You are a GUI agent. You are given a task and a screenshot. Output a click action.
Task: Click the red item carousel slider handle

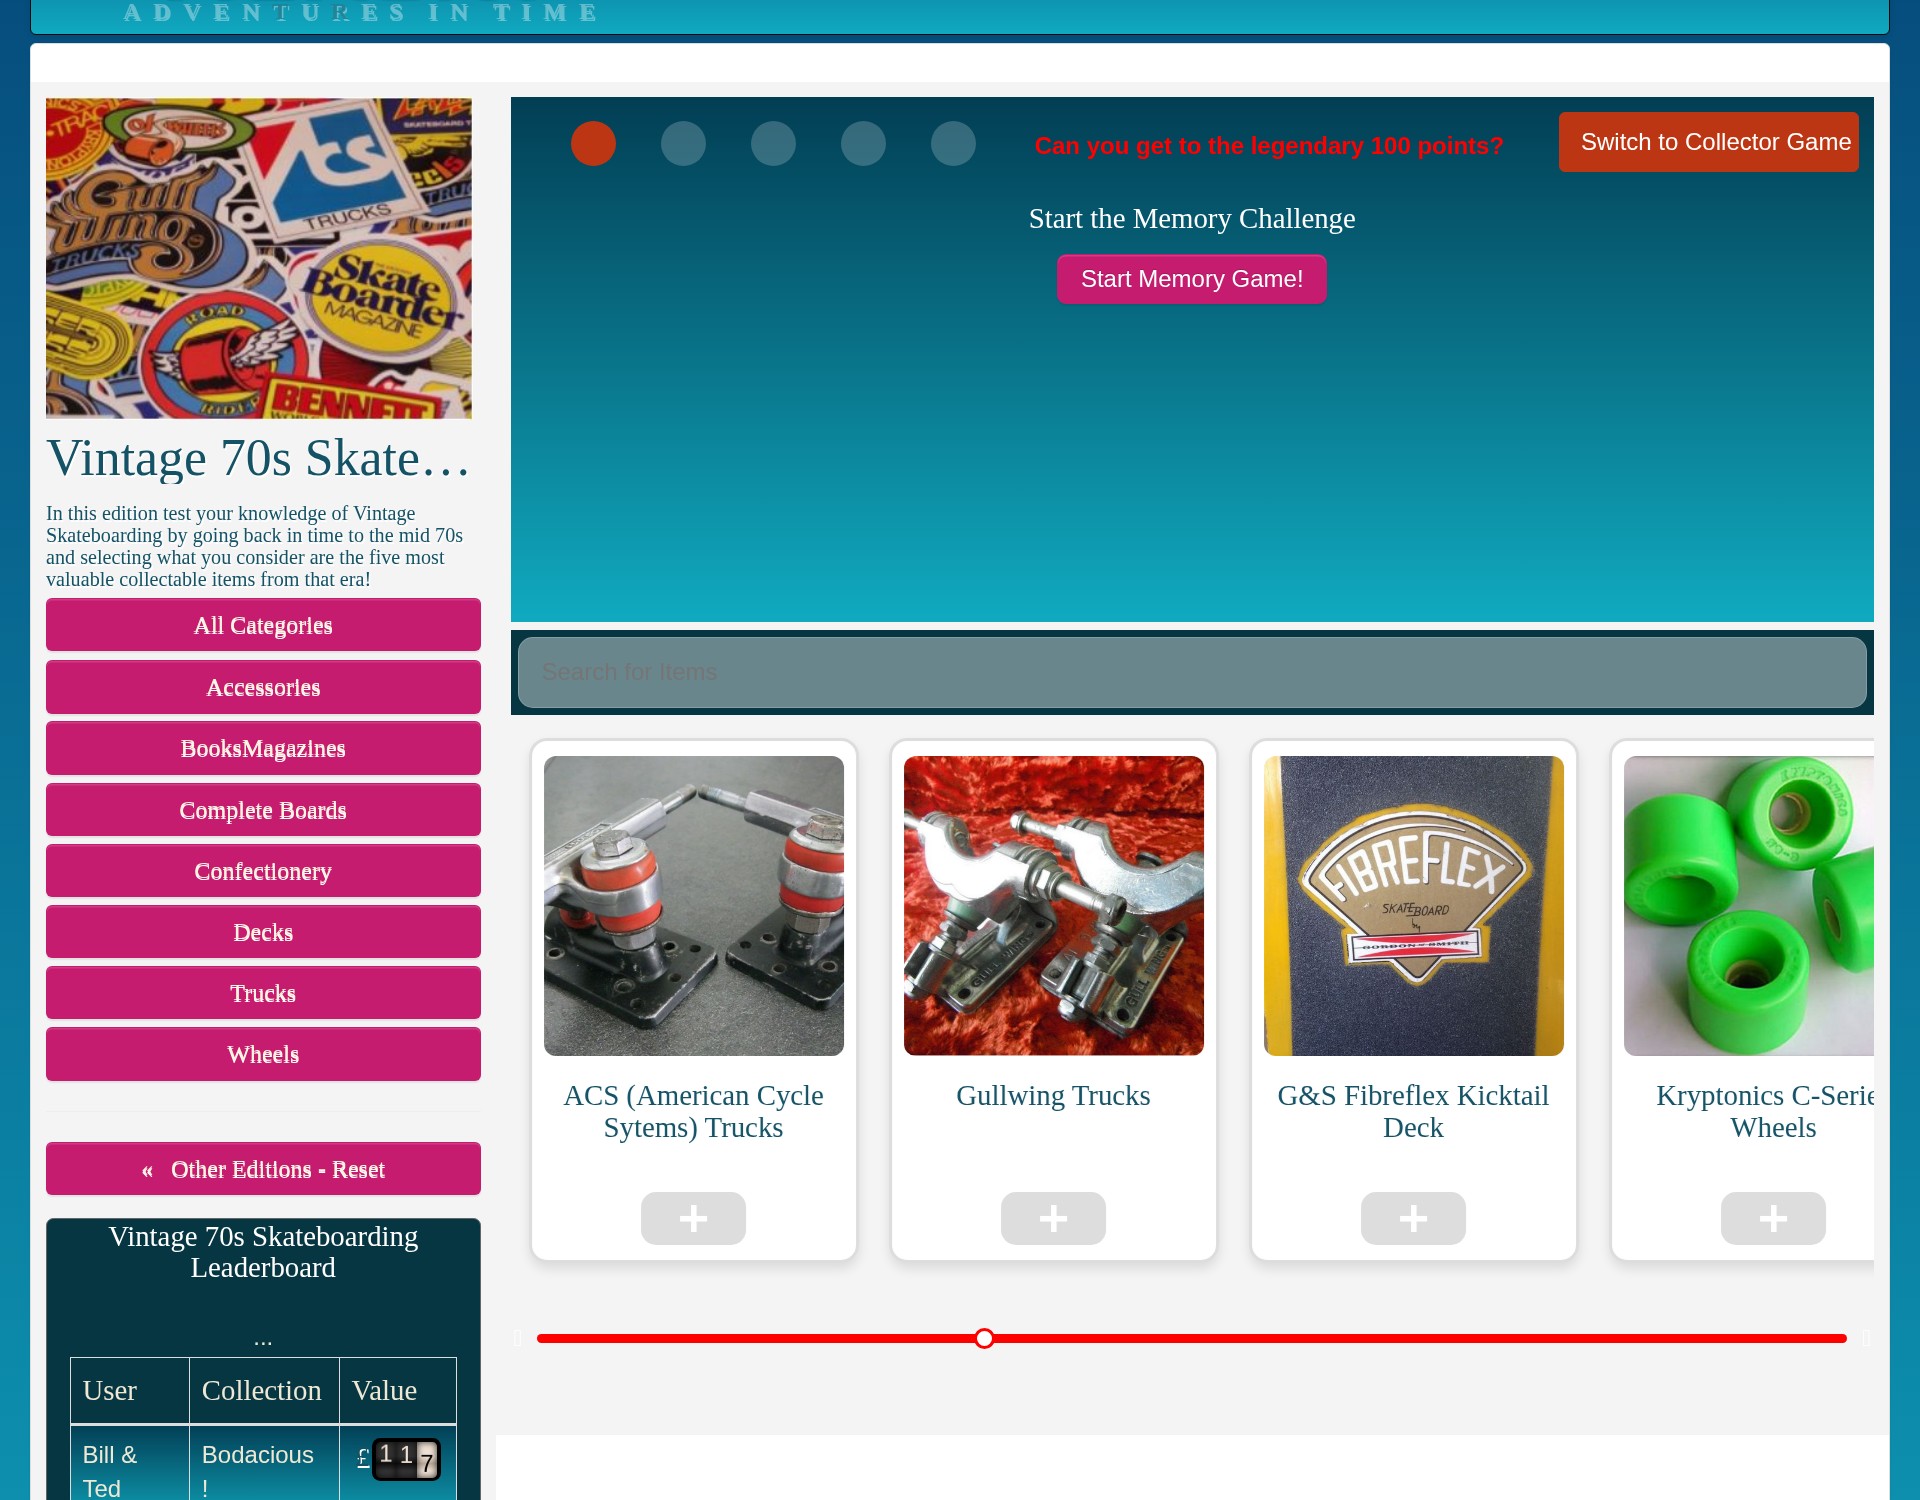[x=984, y=1338]
